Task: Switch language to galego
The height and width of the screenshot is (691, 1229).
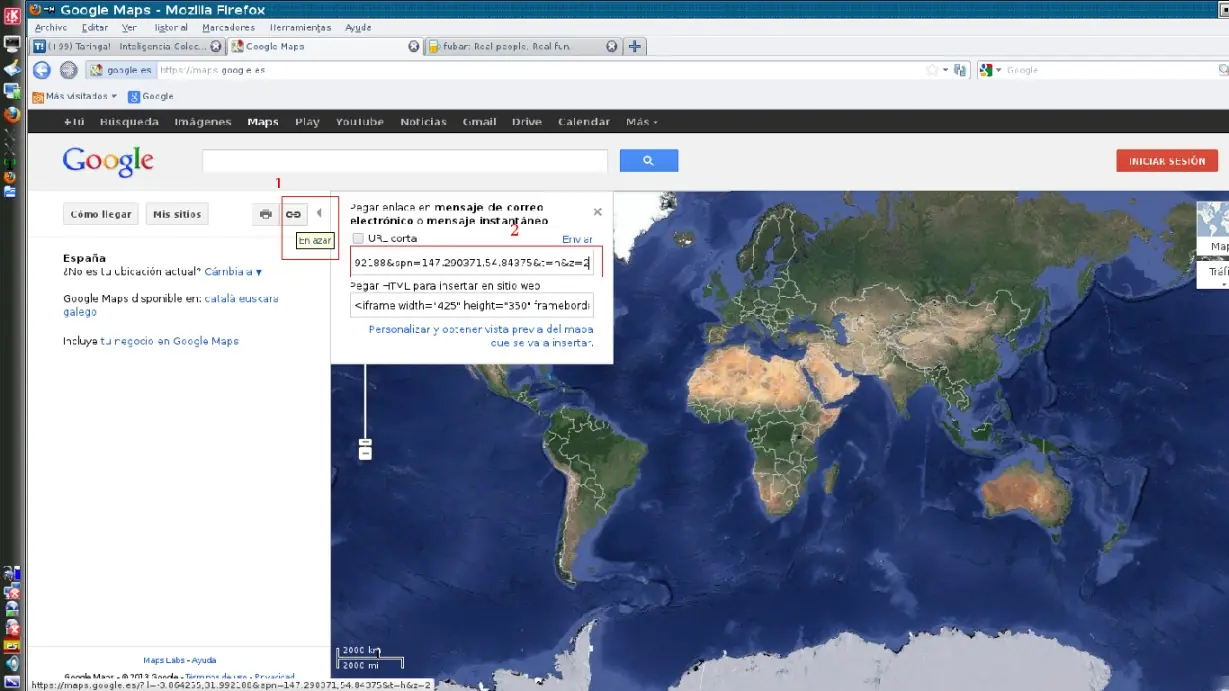Action: pyautogui.click(x=80, y=312)
